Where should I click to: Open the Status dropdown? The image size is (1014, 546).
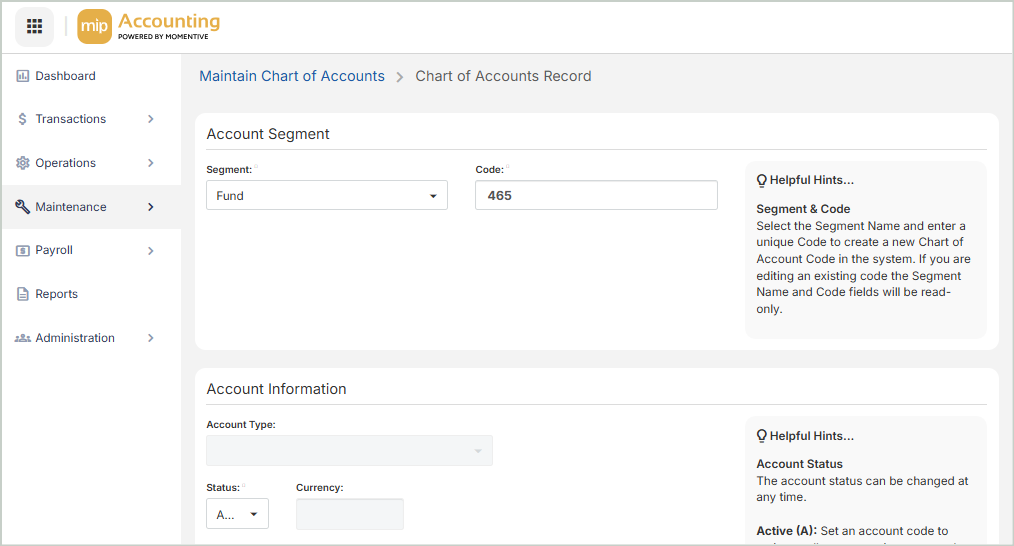click(237, 515)
